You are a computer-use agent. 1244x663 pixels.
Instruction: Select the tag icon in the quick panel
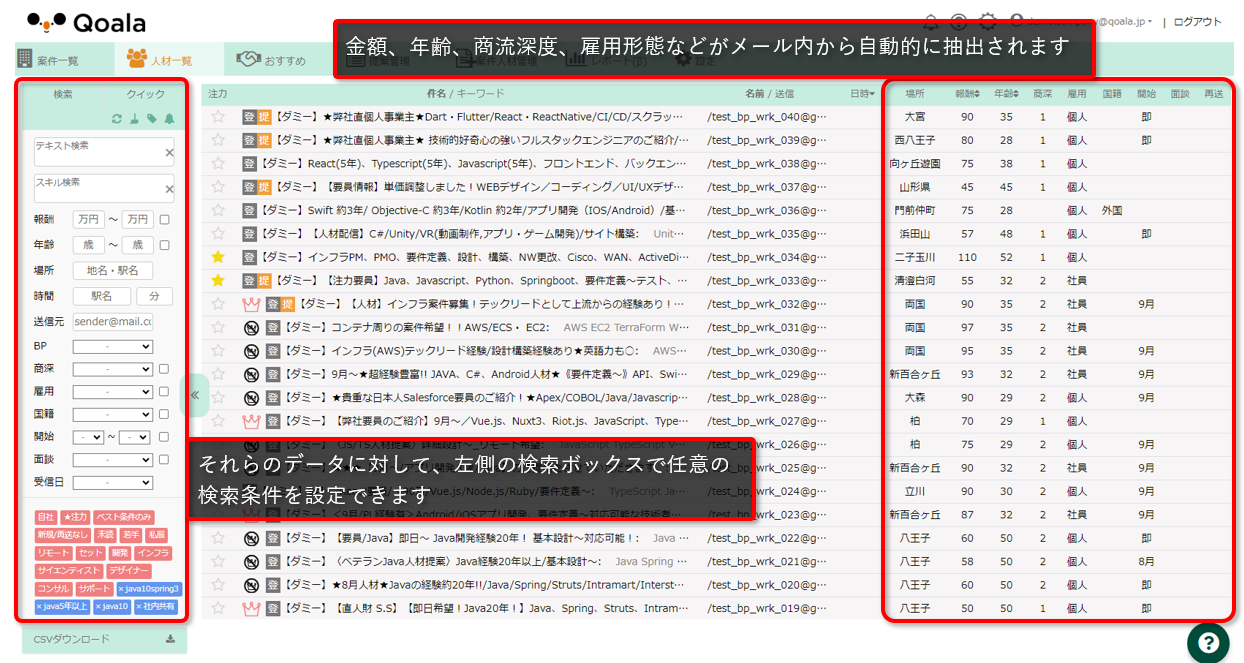[x=152, y=118]
